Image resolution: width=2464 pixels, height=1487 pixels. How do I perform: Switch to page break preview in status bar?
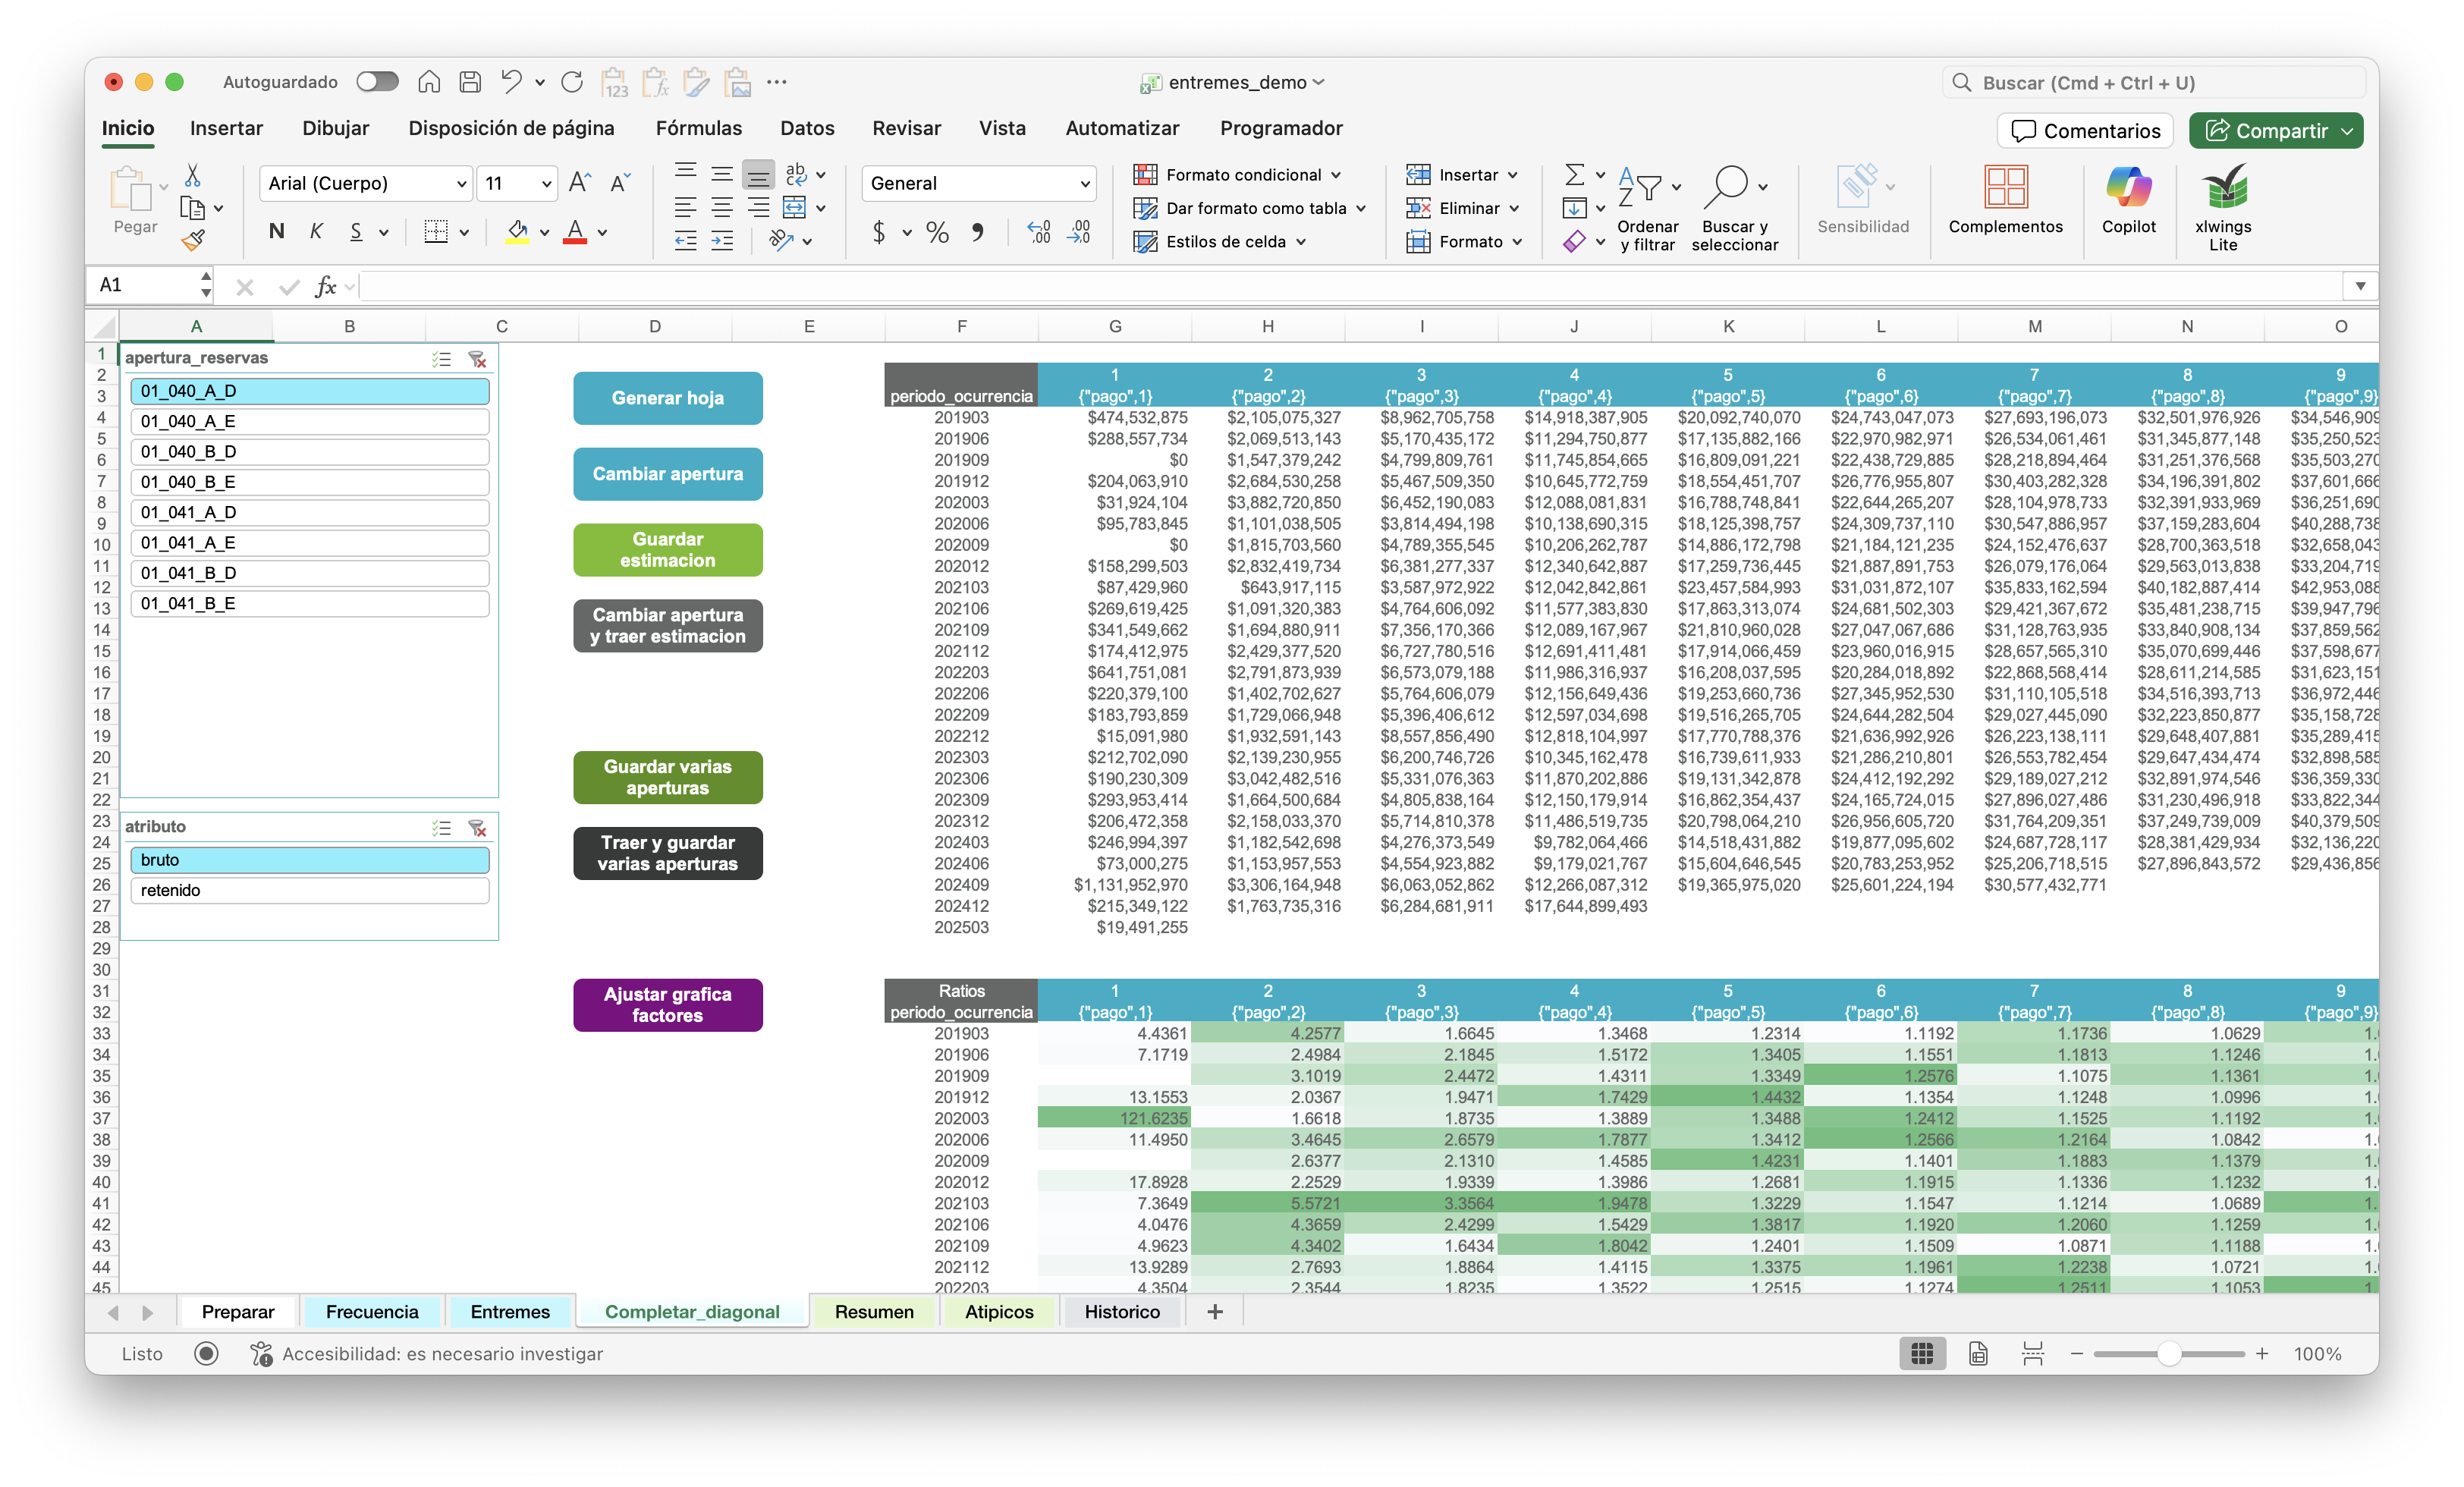(2032, 1354)
